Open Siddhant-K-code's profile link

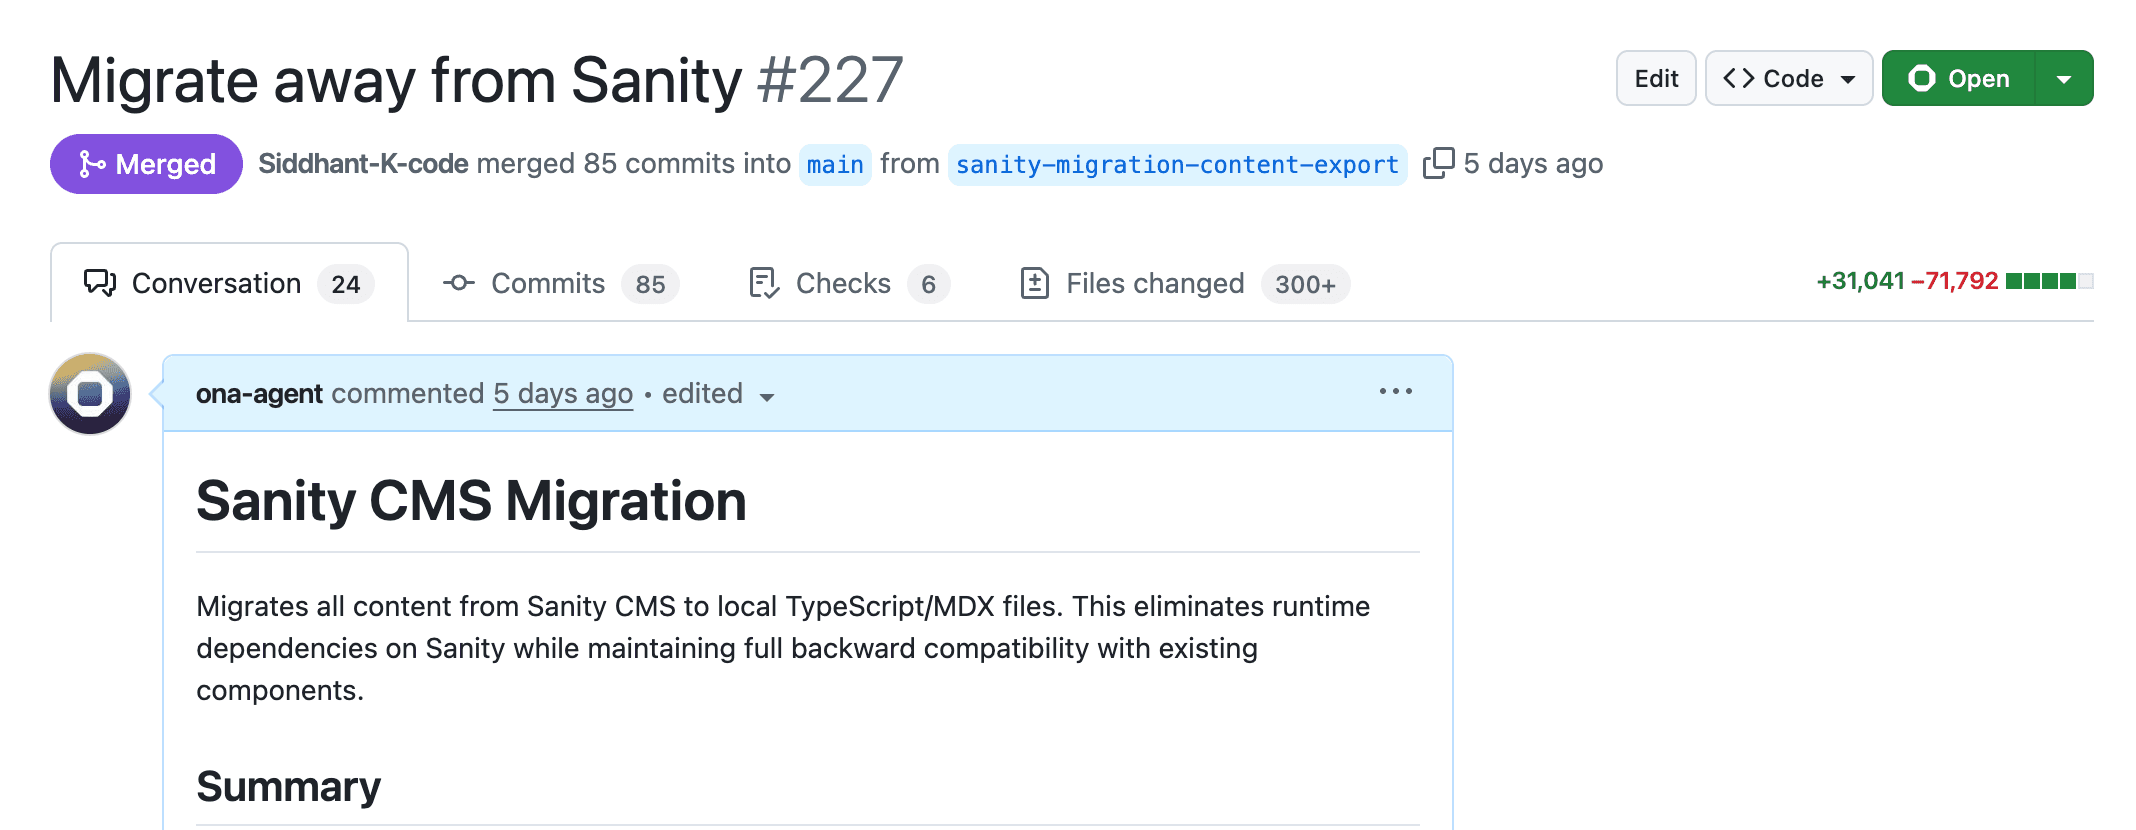363,163
